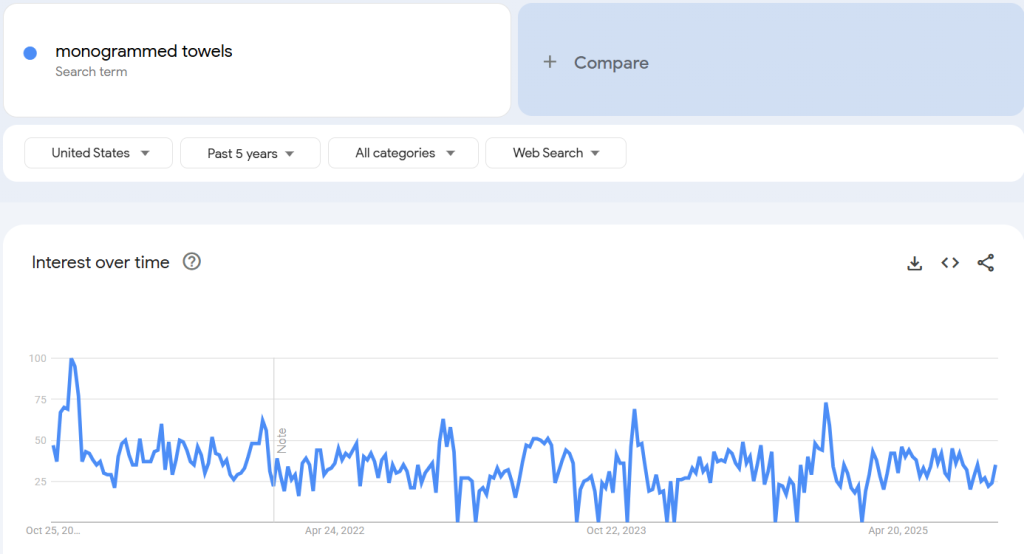Image resolution: width=1024 pixels, height=554 pixels.
Task: Open the Interest over time help icon
Action: [192, 262]
